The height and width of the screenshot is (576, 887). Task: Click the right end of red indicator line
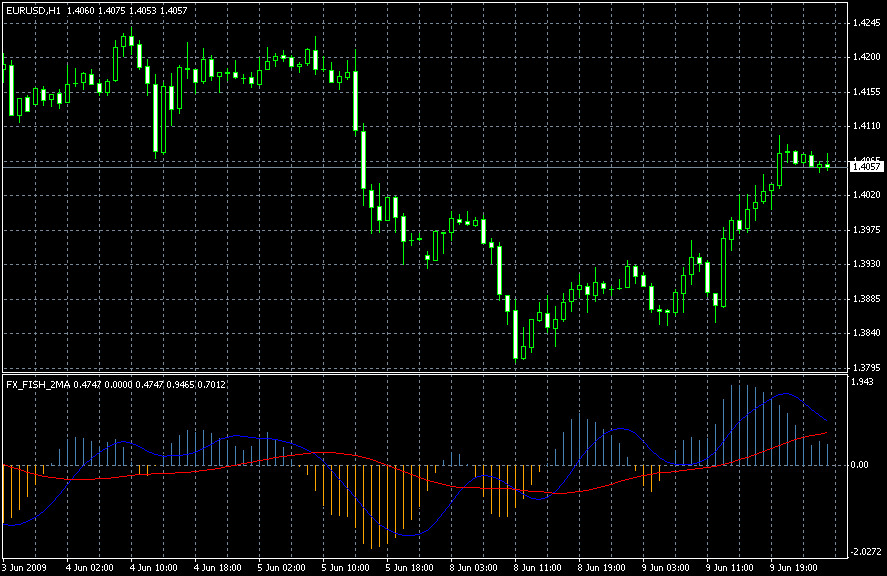coord(827,433)
